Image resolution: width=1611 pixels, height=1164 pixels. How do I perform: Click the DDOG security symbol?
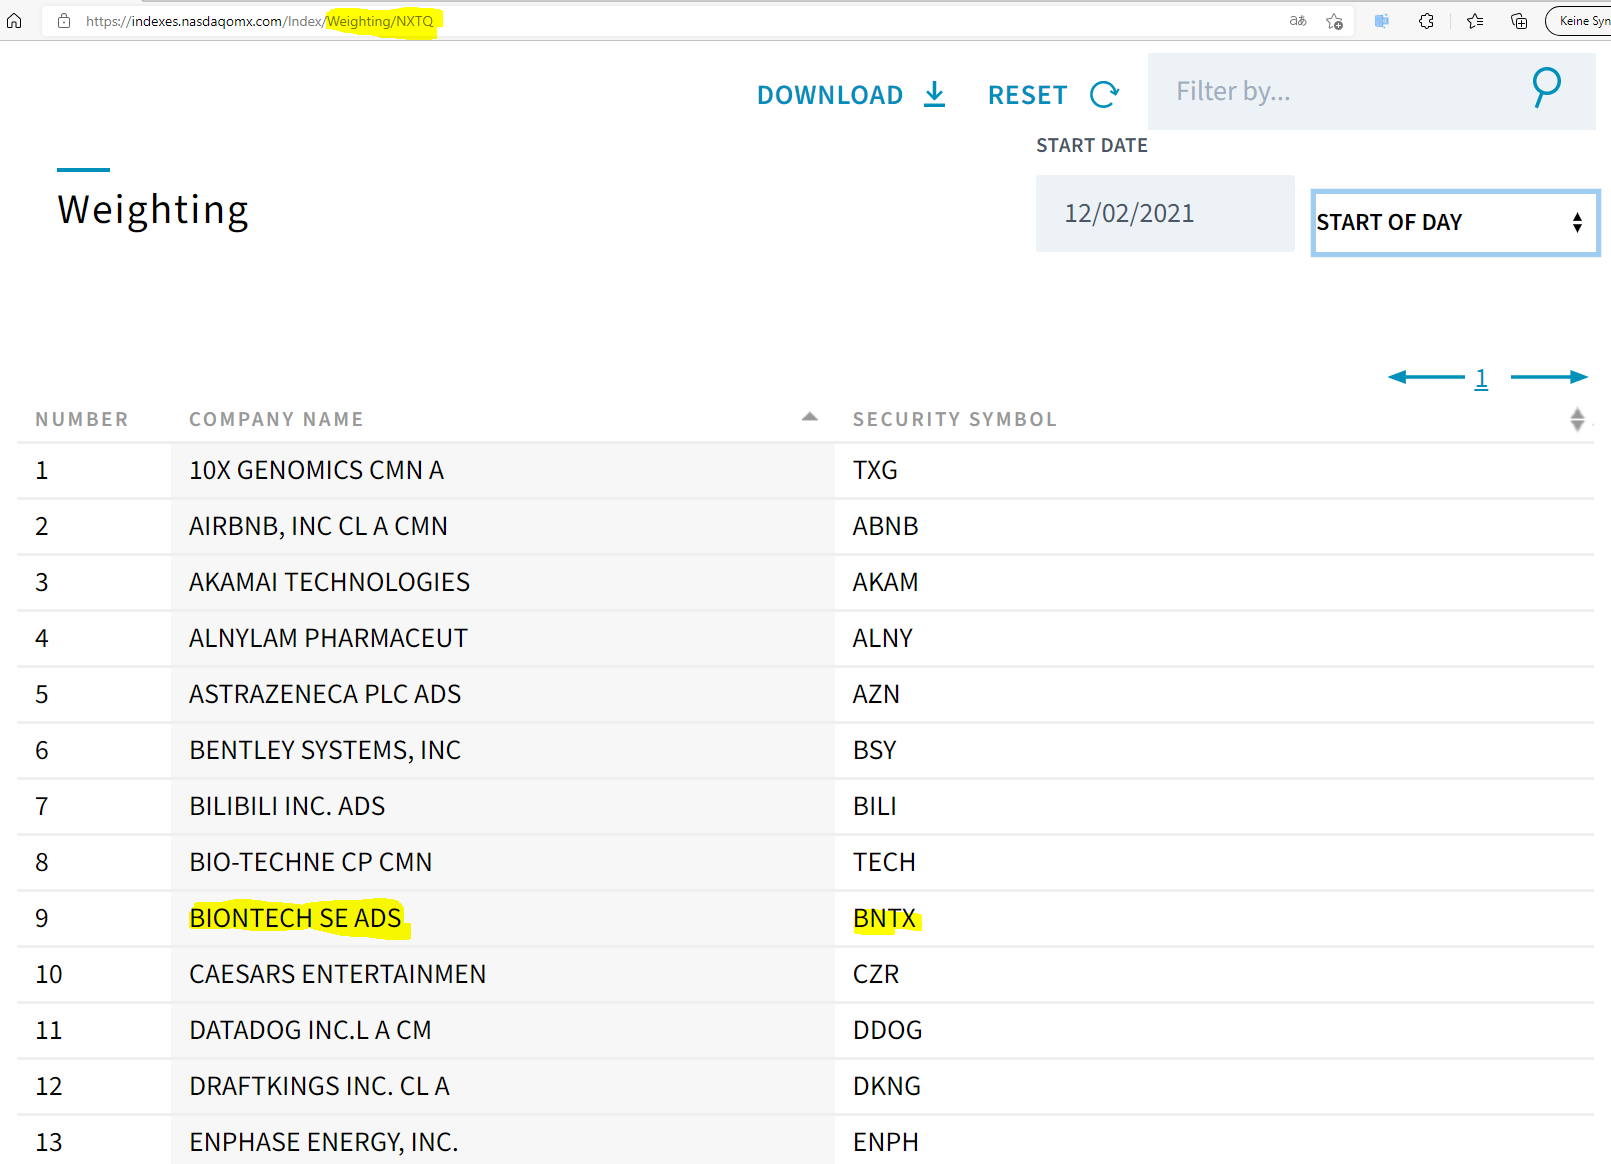click(x=888, y=1030)
